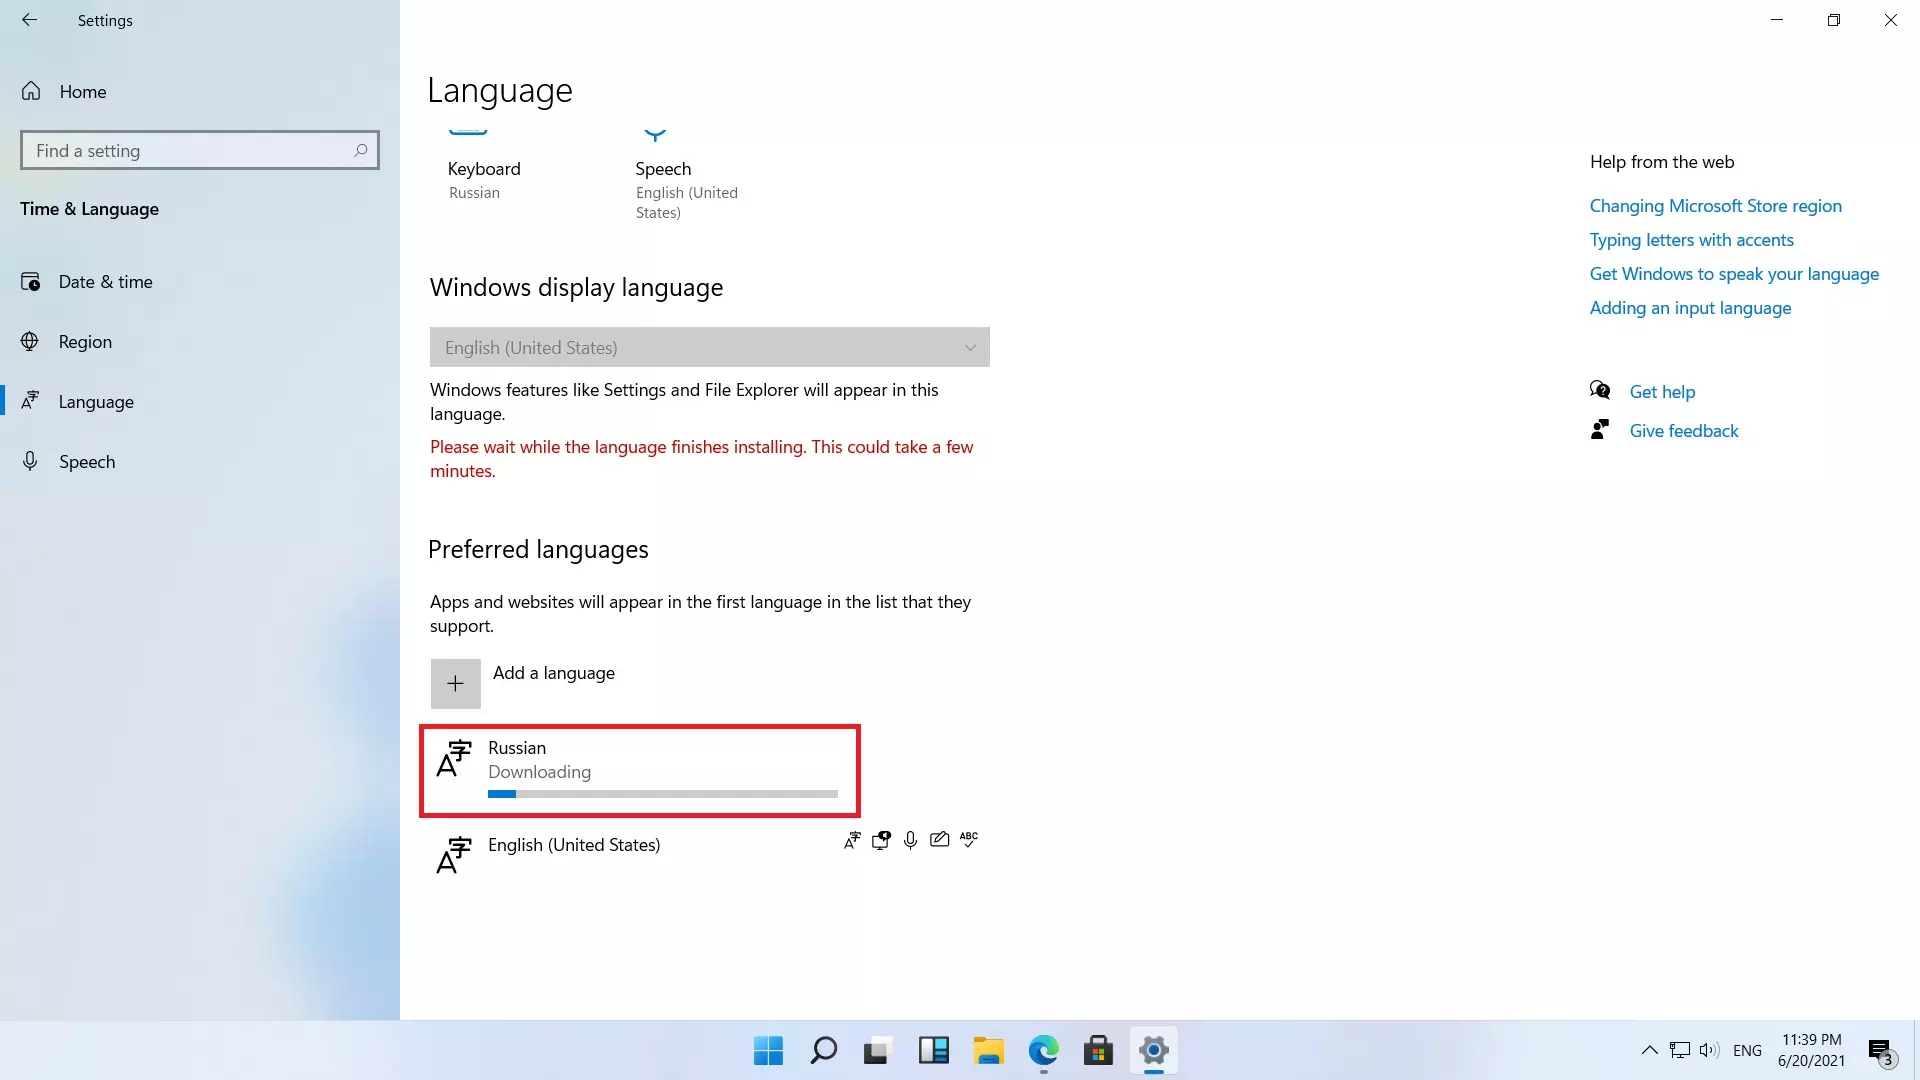Select English (United States) language entry

[574, 845]
